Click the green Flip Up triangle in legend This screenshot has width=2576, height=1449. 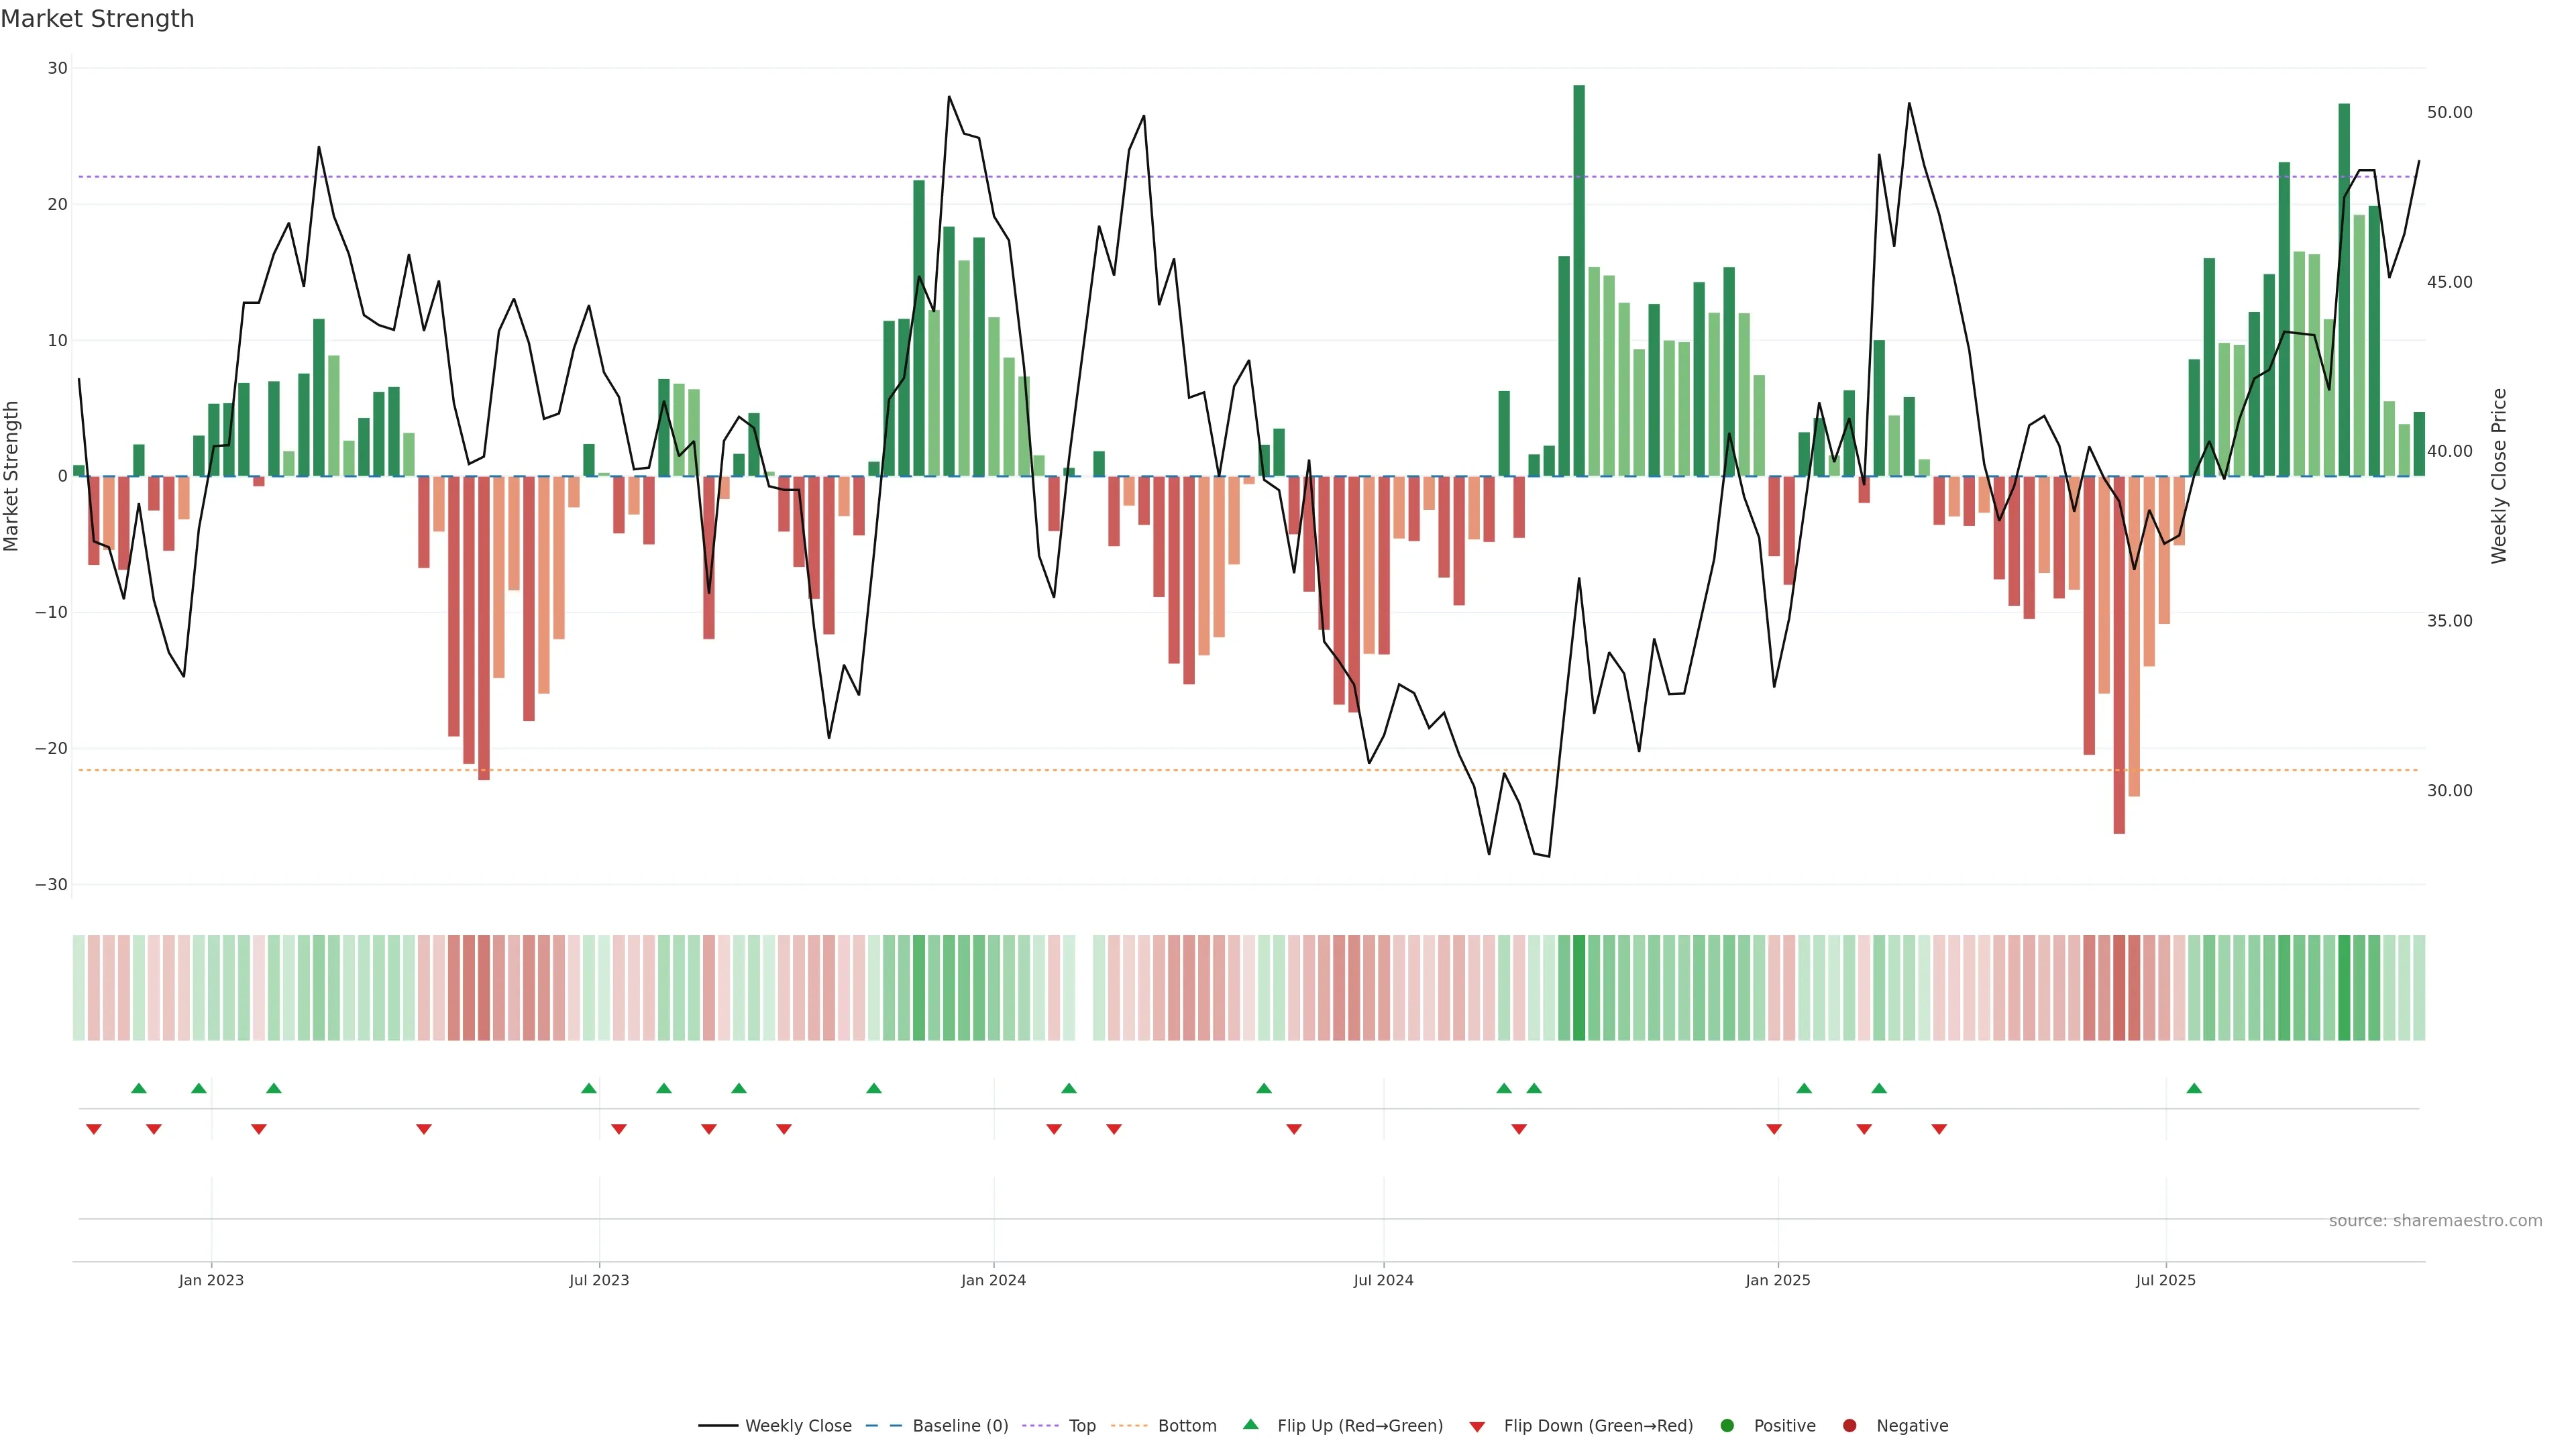coord(1250,1424)
